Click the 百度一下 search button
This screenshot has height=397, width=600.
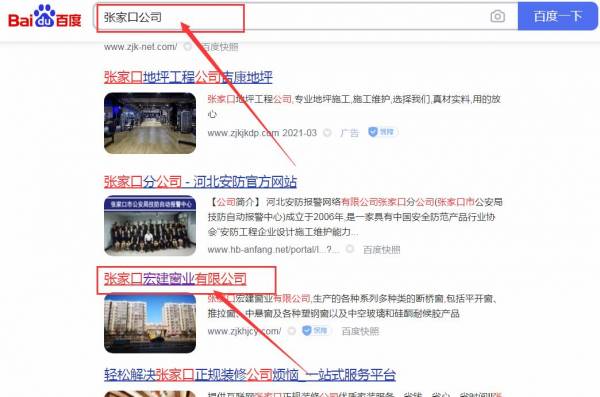click(x=558, y=16)
